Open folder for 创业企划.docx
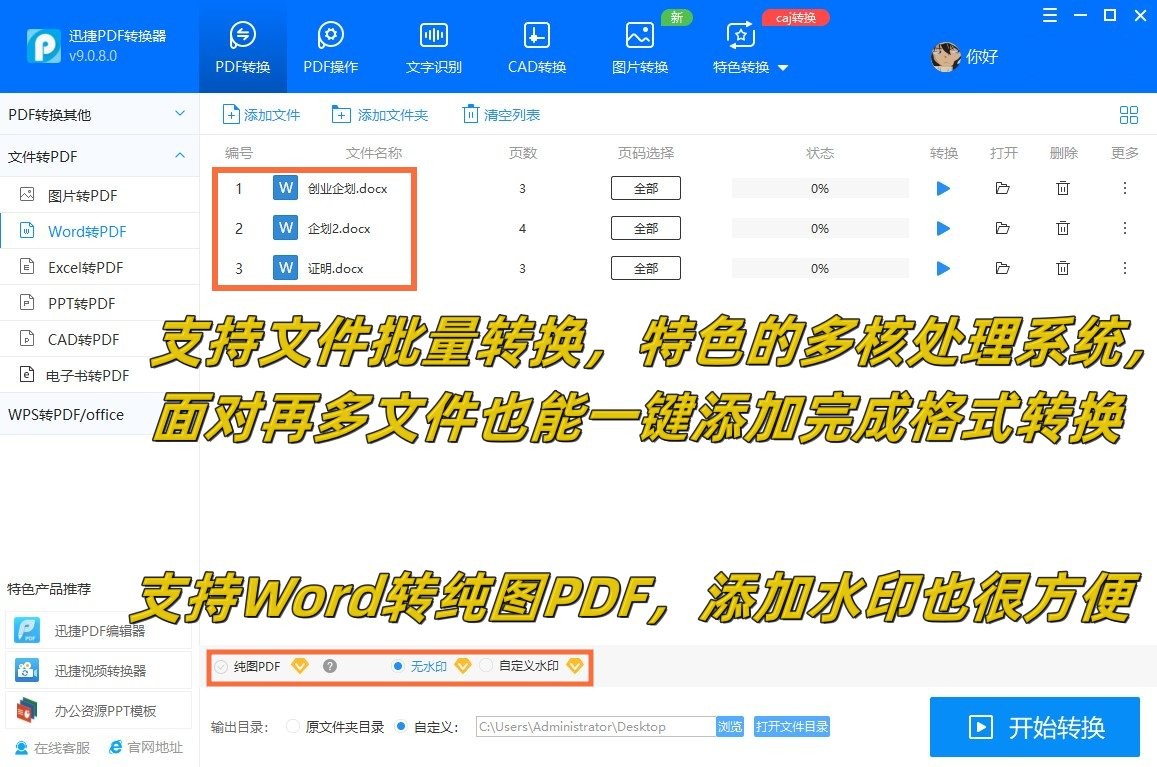The width and height of the screenshot is (1157, 767). point(1002,188)
